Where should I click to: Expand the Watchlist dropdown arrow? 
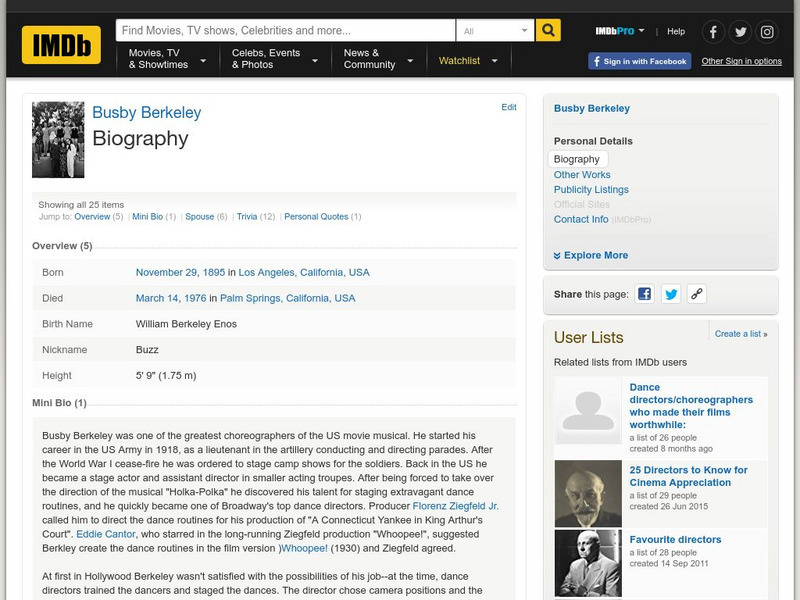coord(494,61)
